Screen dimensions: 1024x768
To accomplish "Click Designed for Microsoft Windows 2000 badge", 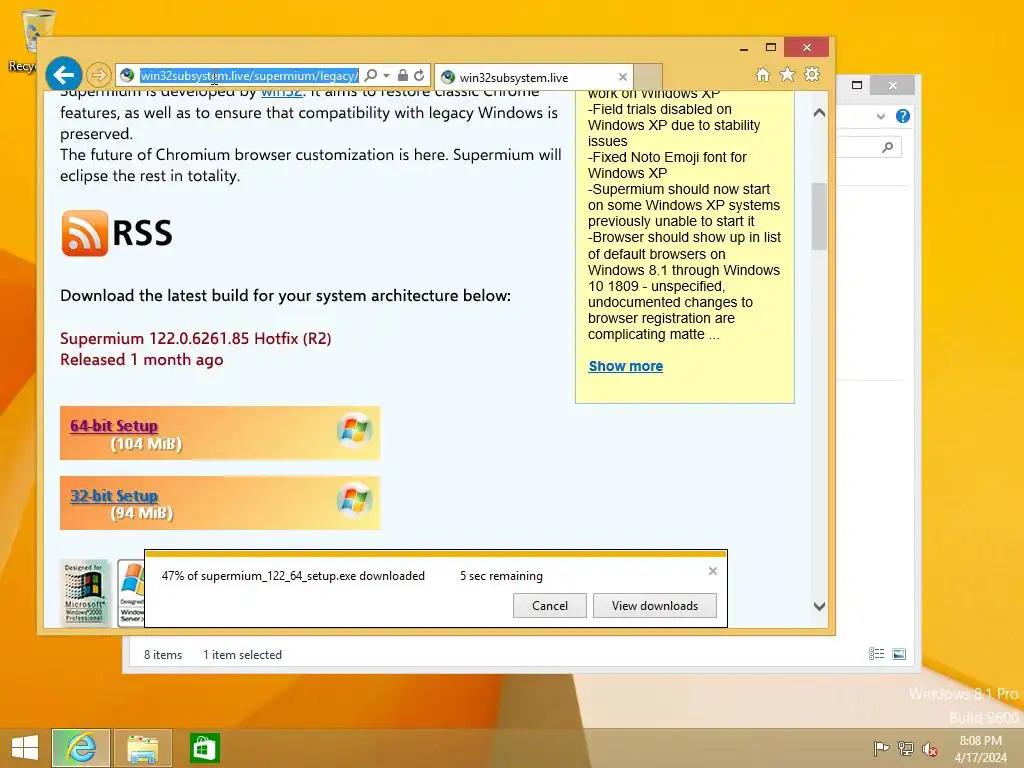I will click(x=84, y=592).
